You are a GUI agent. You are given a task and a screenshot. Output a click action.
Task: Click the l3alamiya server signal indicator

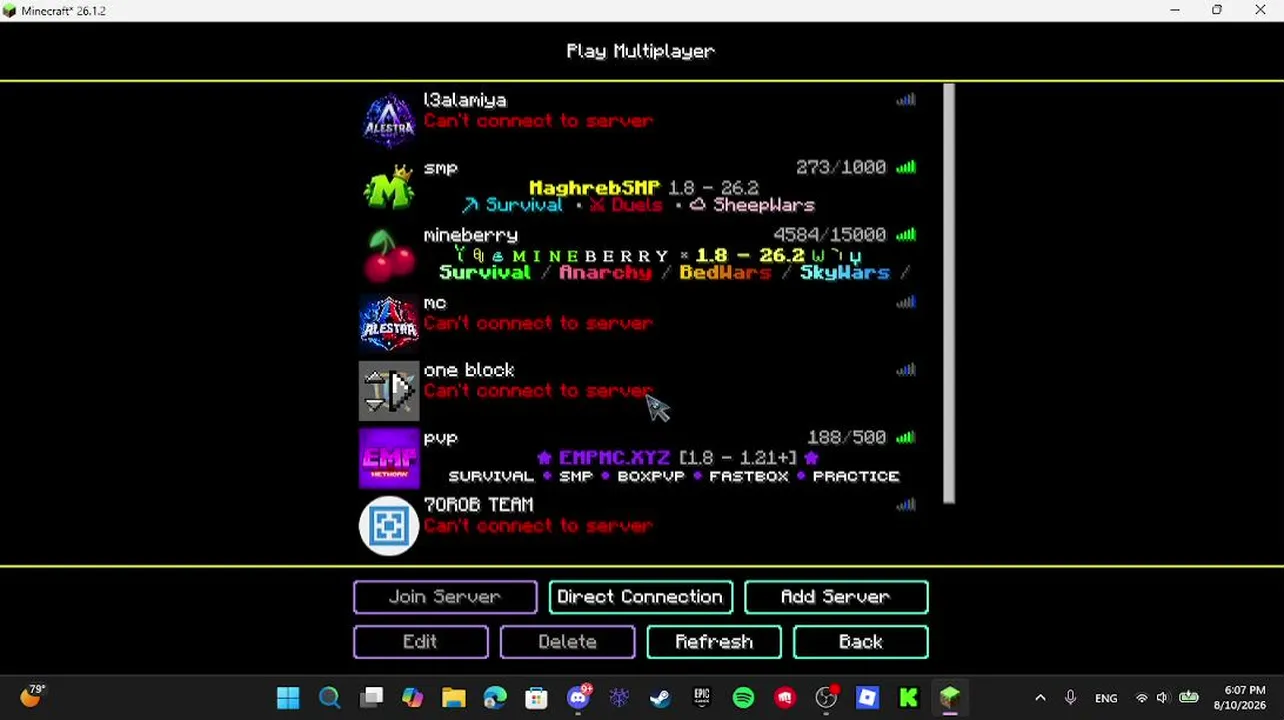point(906,100)
